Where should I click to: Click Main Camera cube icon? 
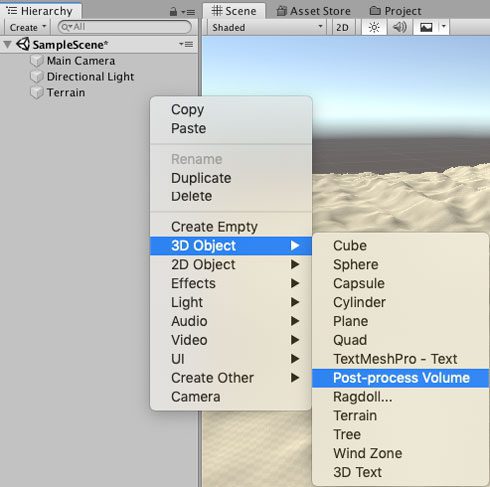click(x=36, y=61)
